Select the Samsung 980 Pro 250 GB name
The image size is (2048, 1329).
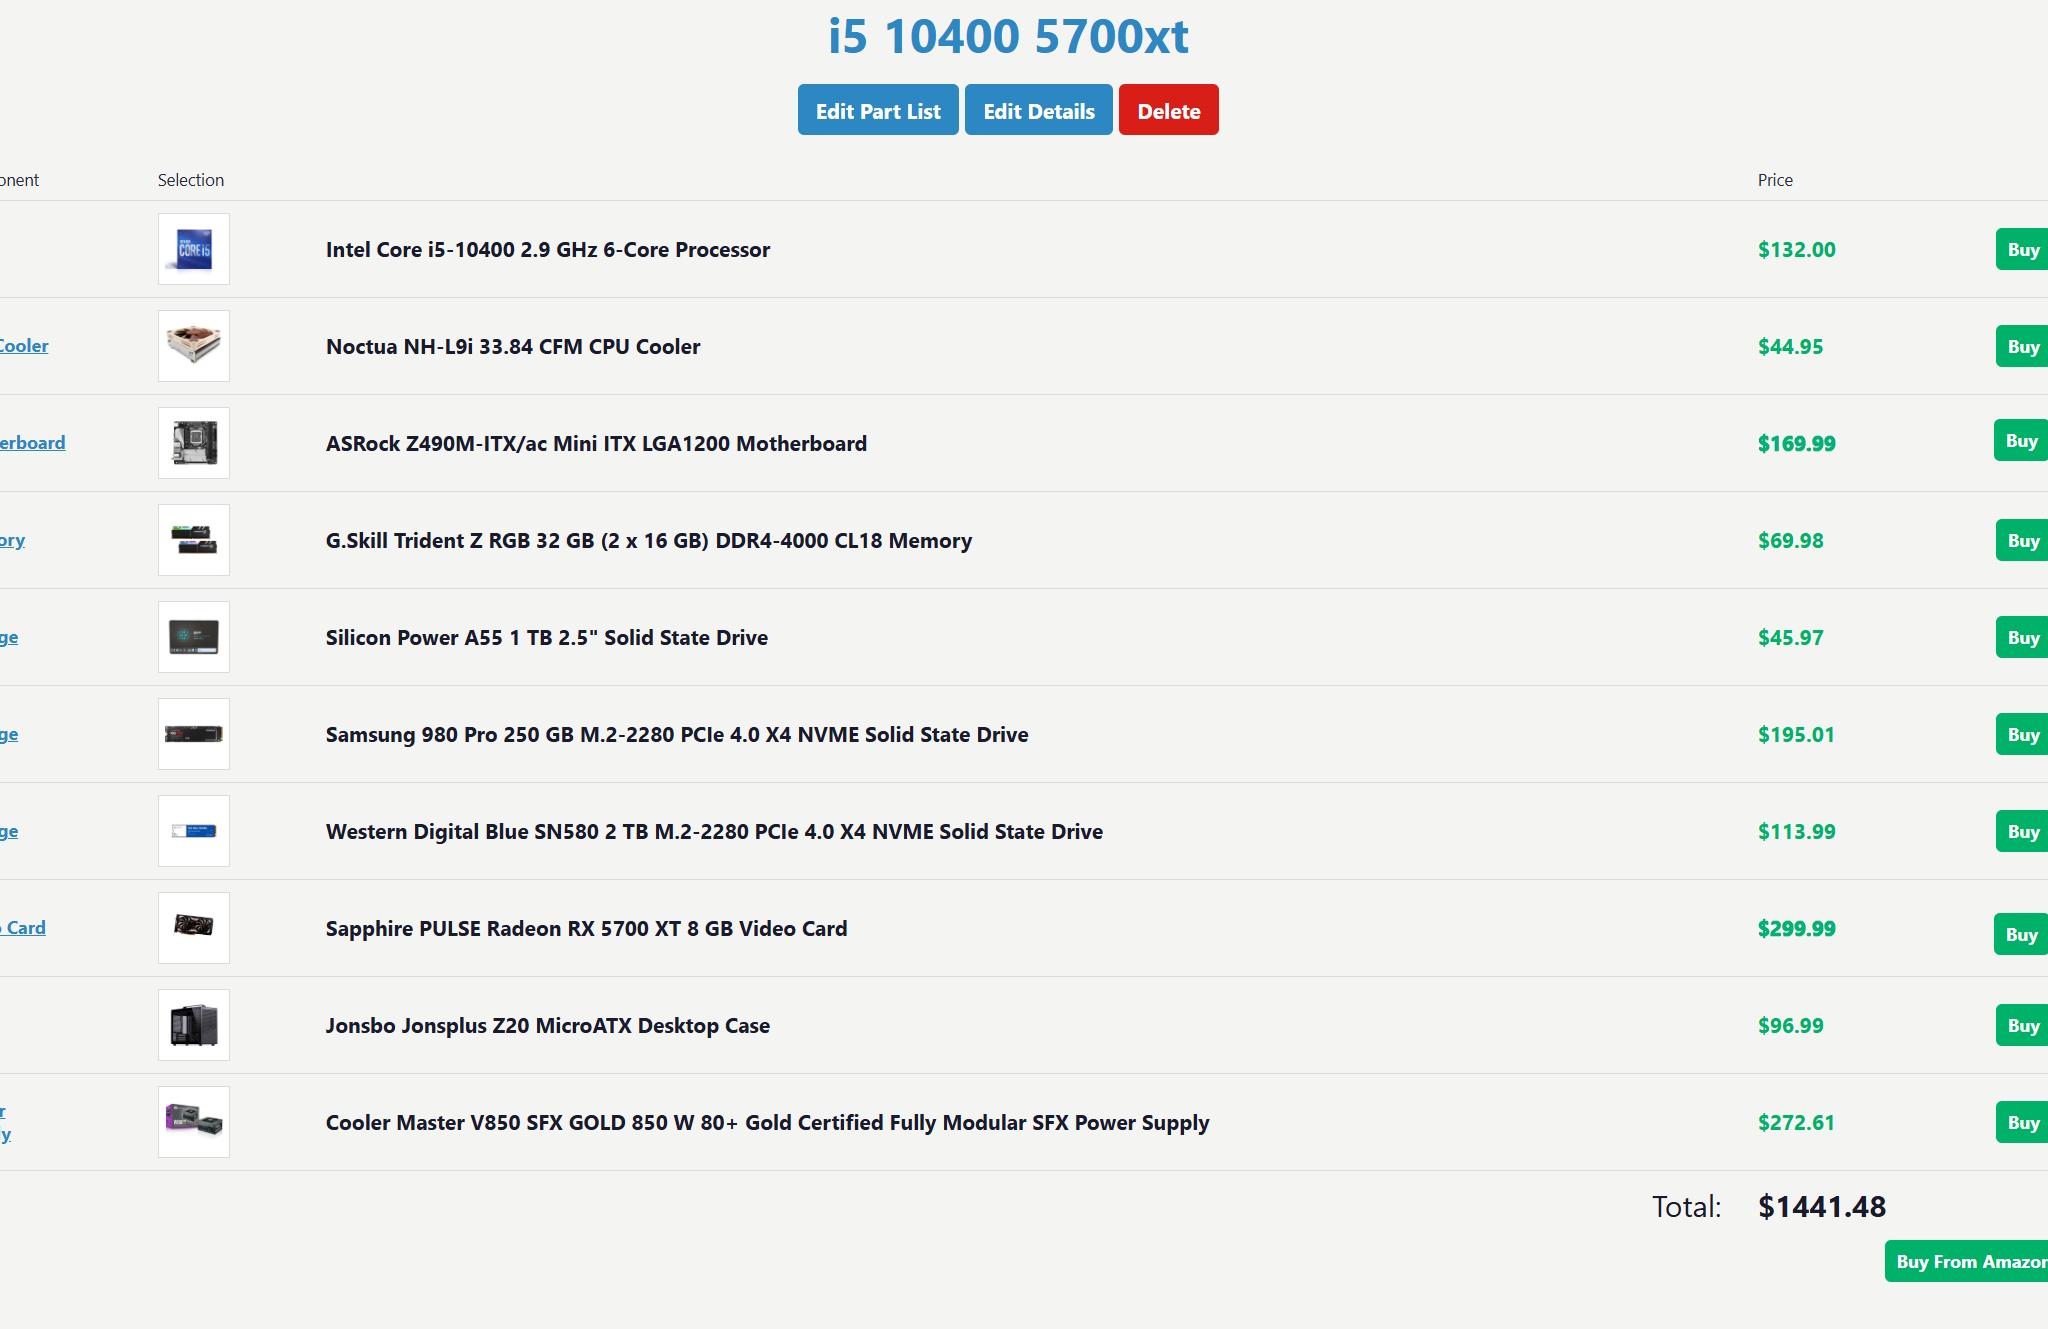pyautogui.click(x=677, y=734)
